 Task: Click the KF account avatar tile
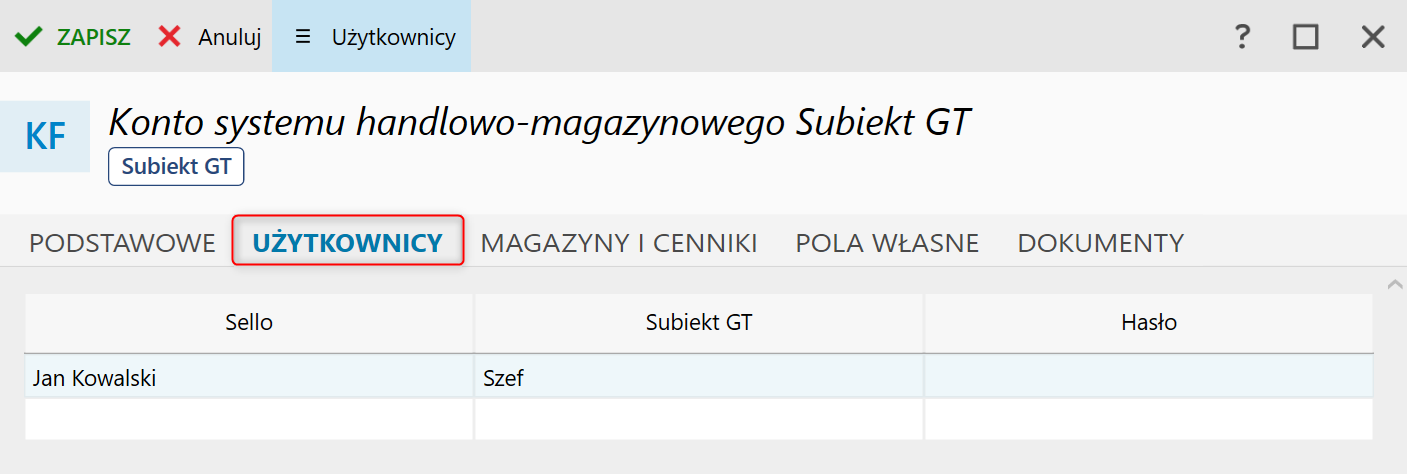(x=45, y=136)
